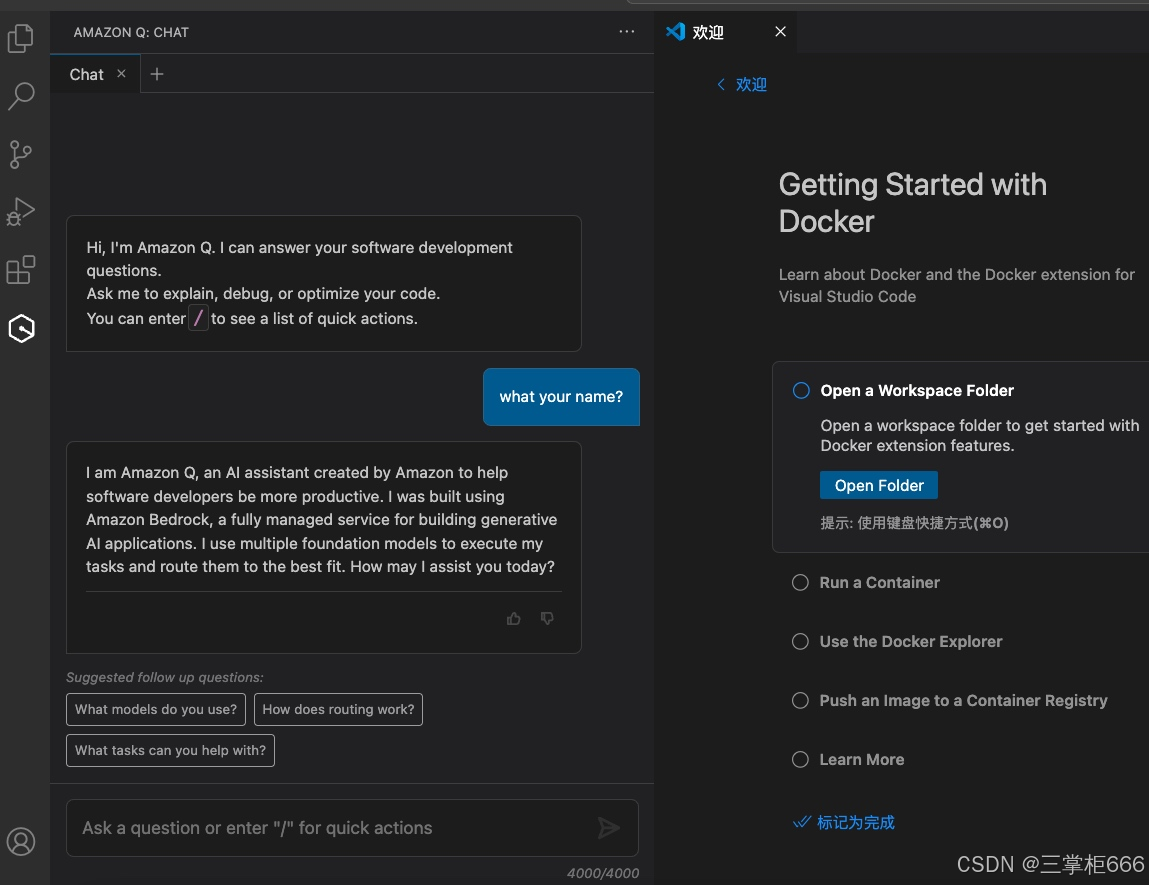Toggle the Open a Workspace Folder step circle
This screenshot has height=885, width=1149.
click(x=801, y=390)
